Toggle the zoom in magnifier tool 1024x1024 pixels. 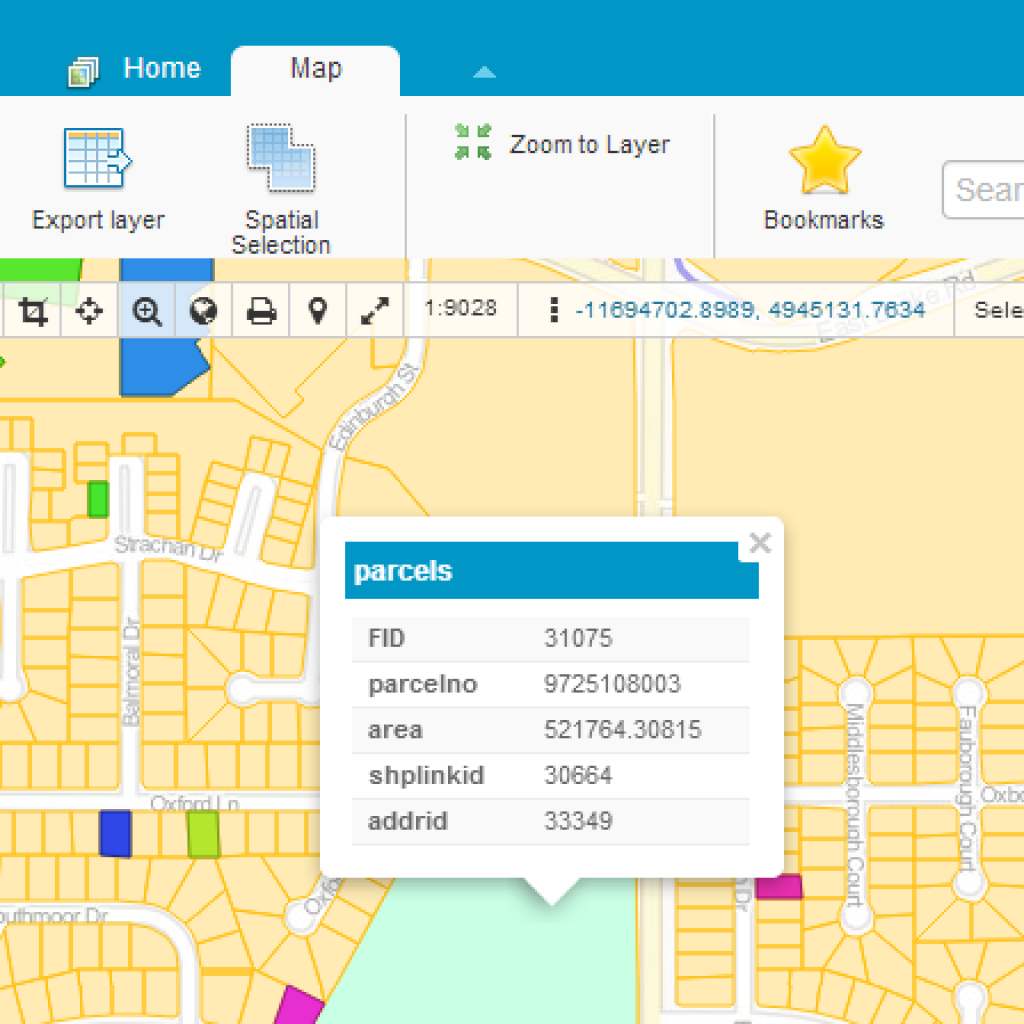pos(146,311)
